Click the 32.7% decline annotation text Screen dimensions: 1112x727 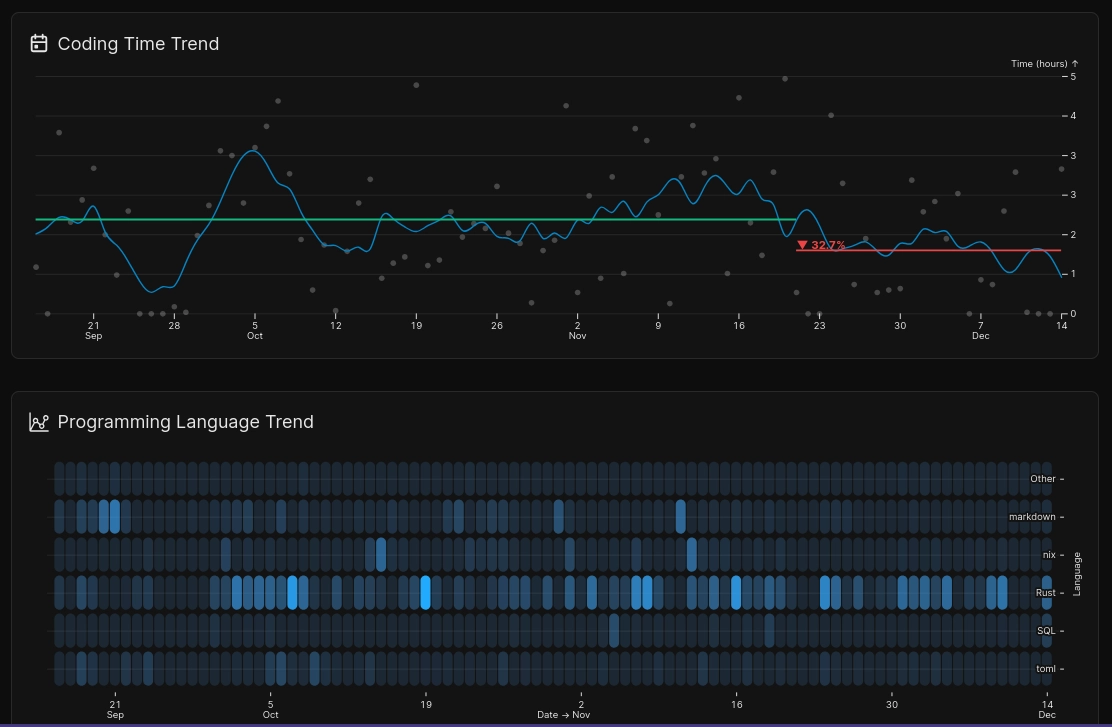828,245
